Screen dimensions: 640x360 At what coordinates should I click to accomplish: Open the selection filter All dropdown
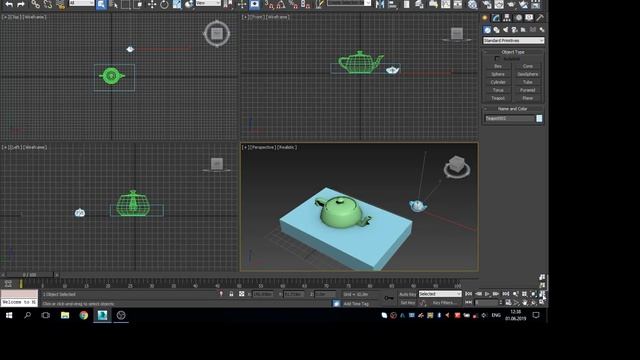[x=81, y=3]
